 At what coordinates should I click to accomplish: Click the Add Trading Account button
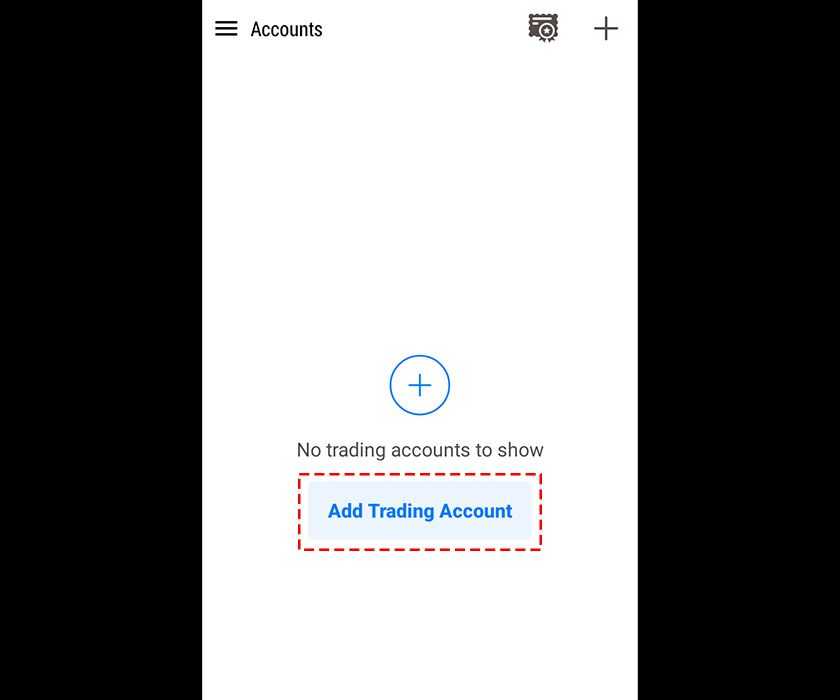(420, 510)
